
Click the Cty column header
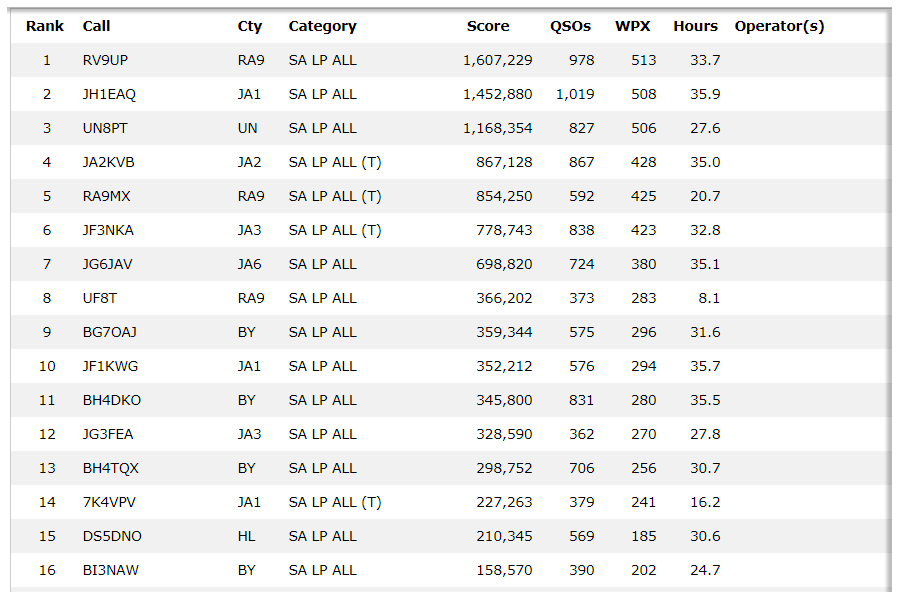249,26
